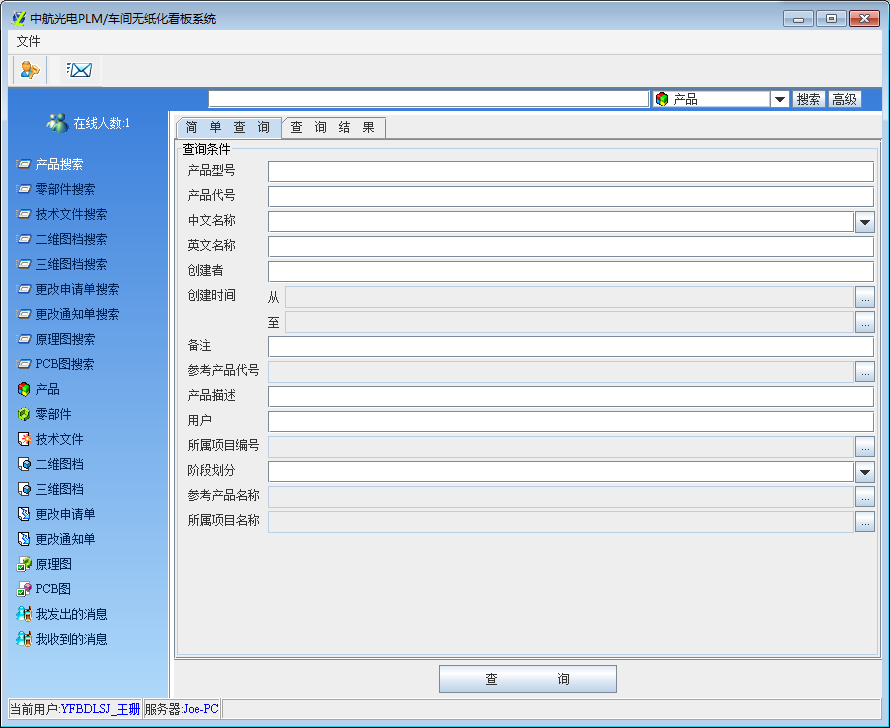Open 原理图搜索 in the sidebar

tap(56, 339)
